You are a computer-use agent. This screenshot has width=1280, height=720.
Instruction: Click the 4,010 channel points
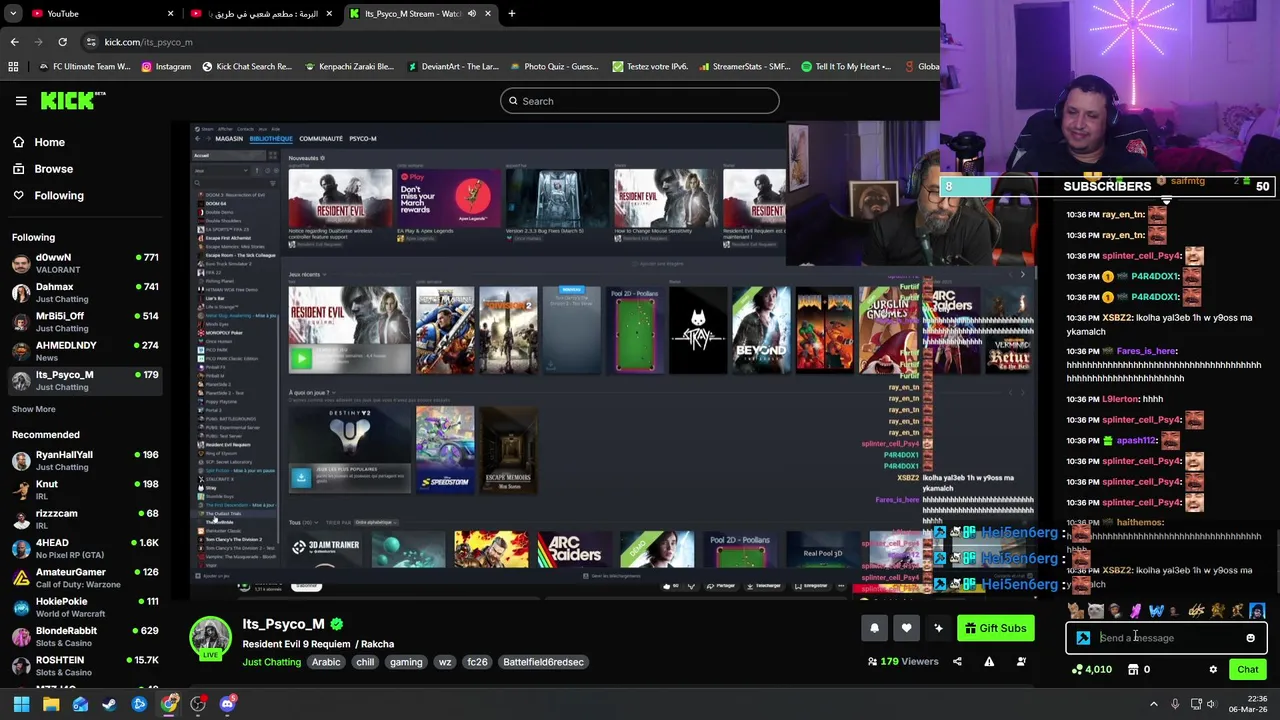point(1091,670)
